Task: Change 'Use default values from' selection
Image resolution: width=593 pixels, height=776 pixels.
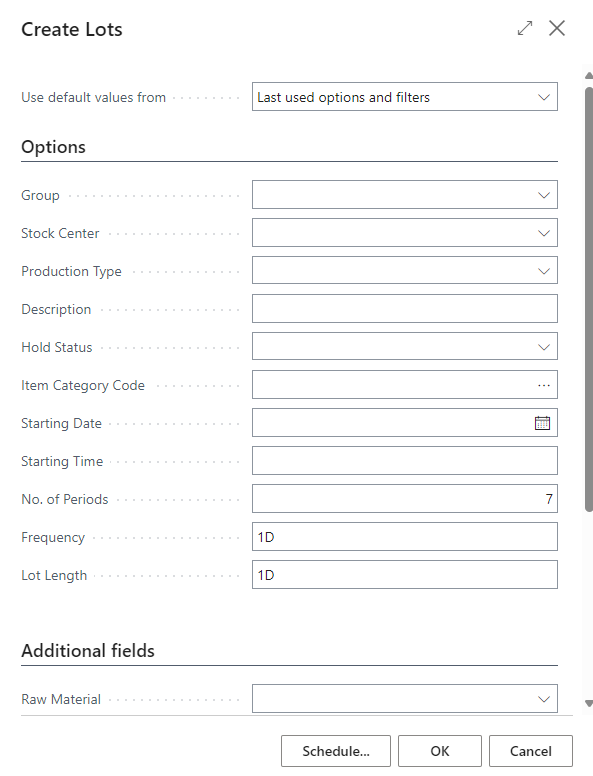Action: [405, 97]
